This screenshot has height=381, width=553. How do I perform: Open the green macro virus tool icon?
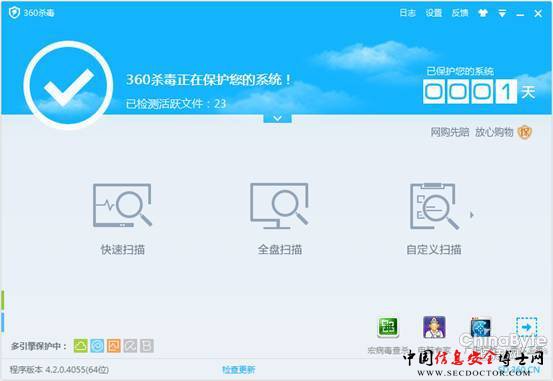click(388, 327)
